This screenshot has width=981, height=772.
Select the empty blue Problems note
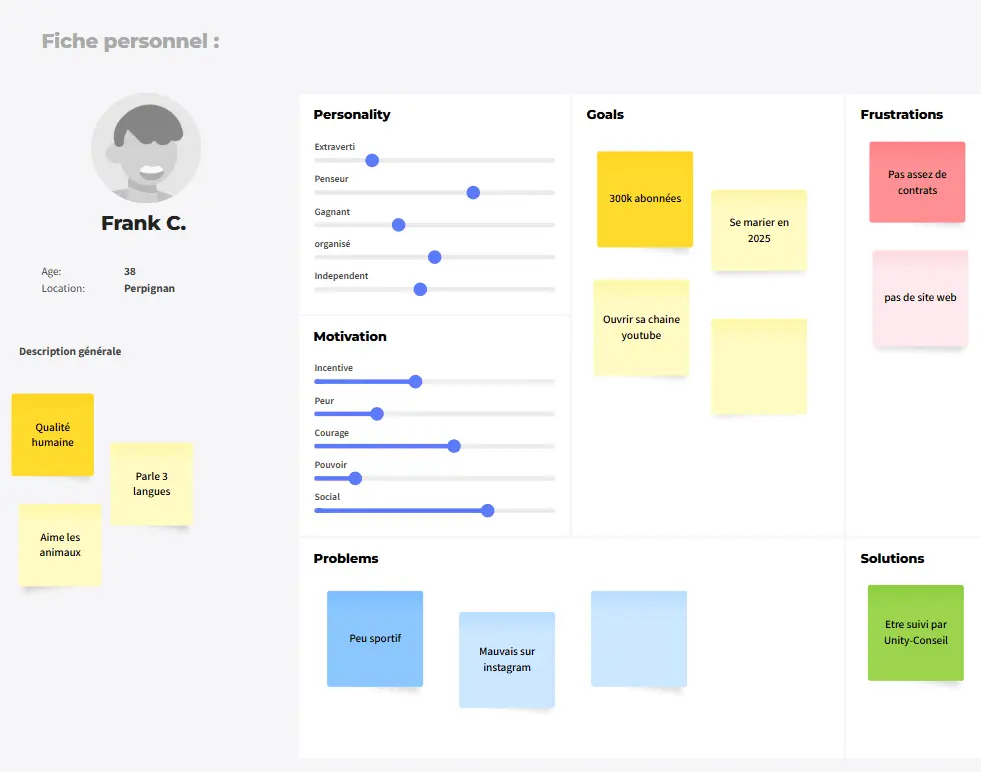pyautogui.click(x=639, y=638)
